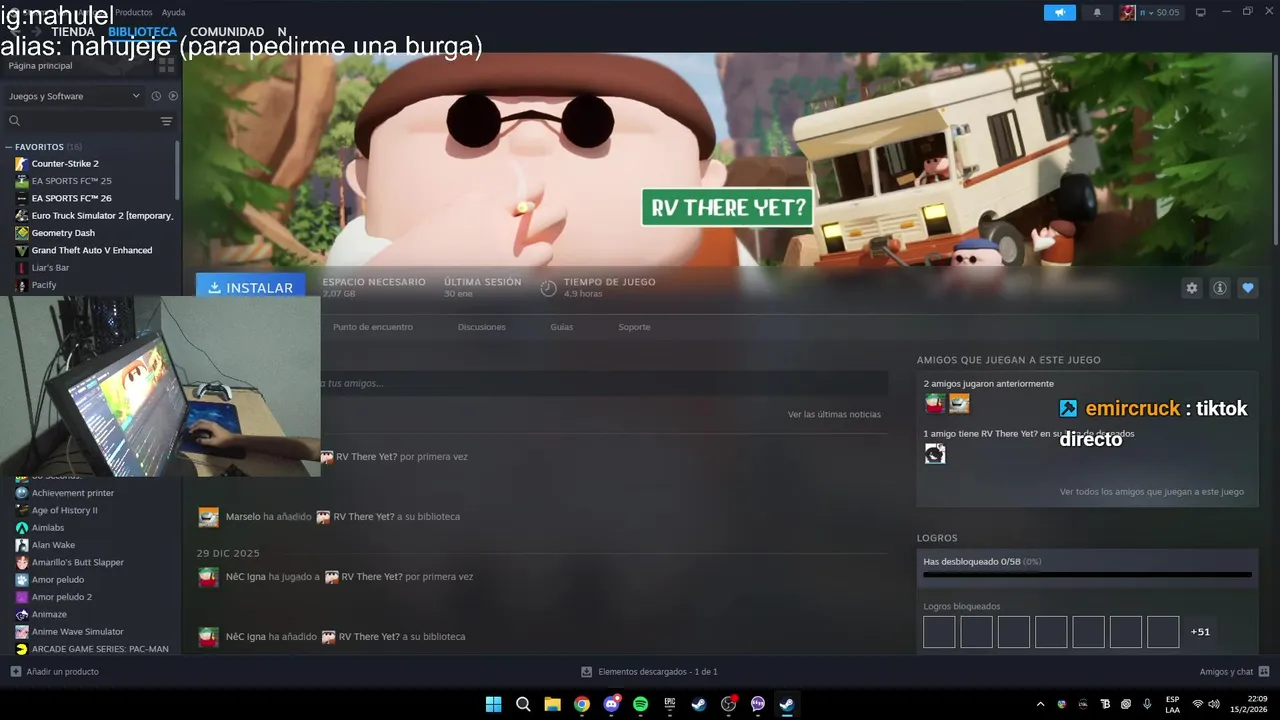Click Añadir un producto
Image resolution: width=1280 pixels, height=720 pixels.
(55, 672)
